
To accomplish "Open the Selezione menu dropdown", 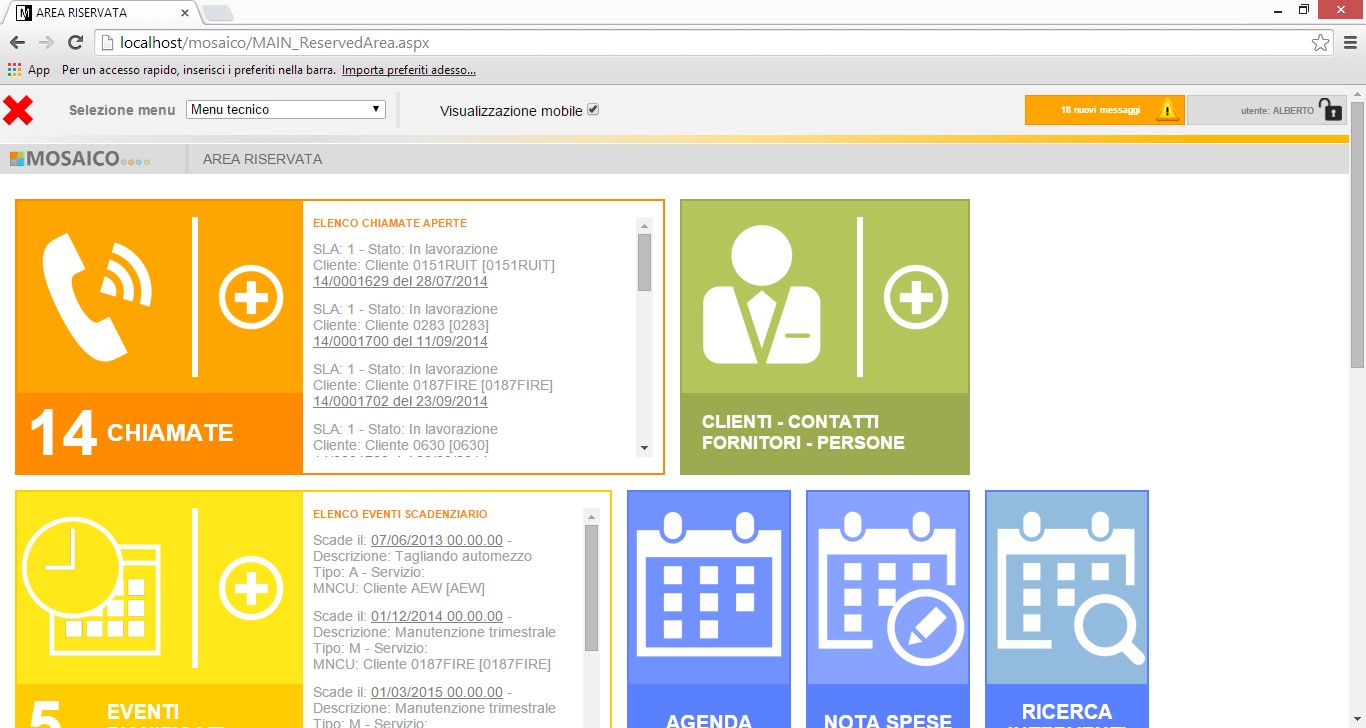I will [x=286, y=109].
